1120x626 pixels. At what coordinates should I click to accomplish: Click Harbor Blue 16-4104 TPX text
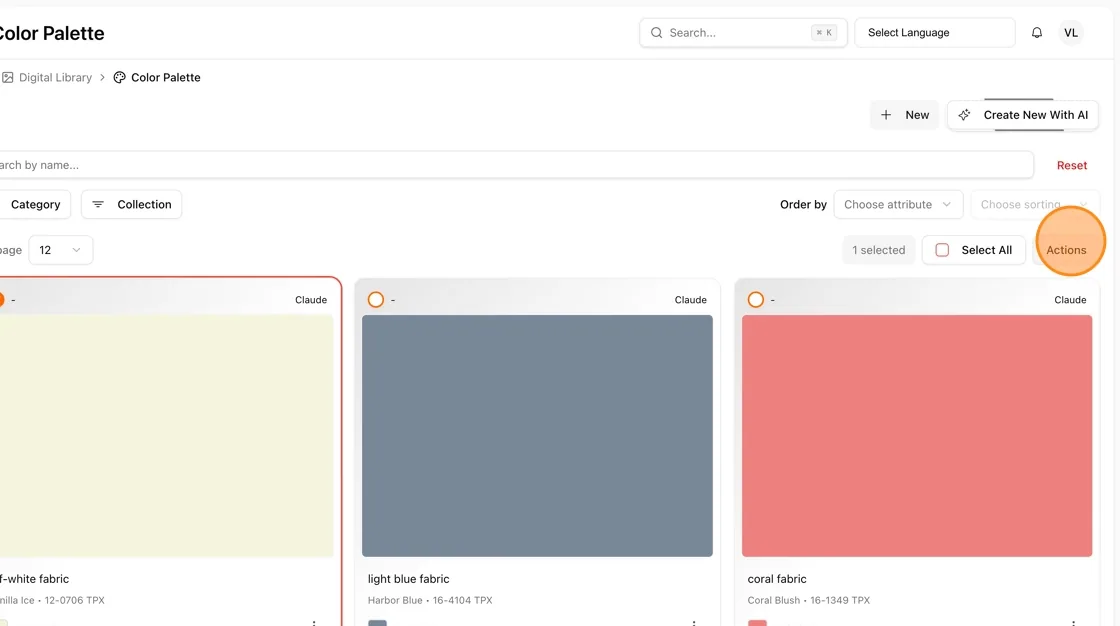[430, 600]
